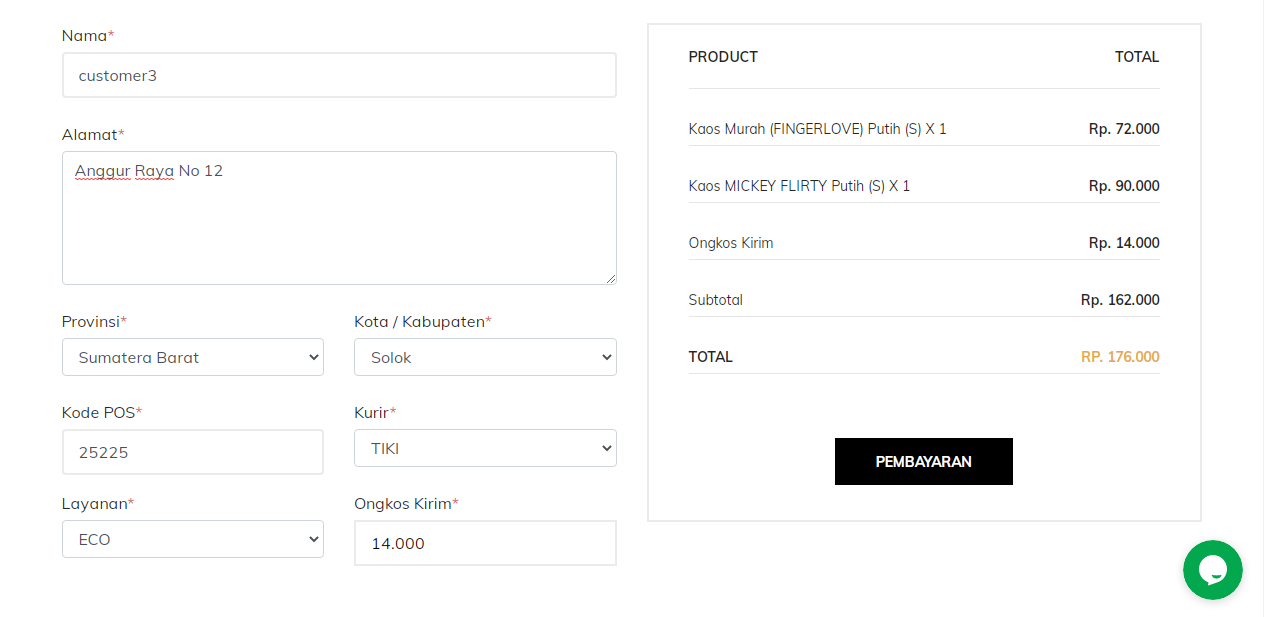Click the Subtotal Rp. 162.000 value
The height and width of the screenshot is (617, 1264).
pos(1120,300)
